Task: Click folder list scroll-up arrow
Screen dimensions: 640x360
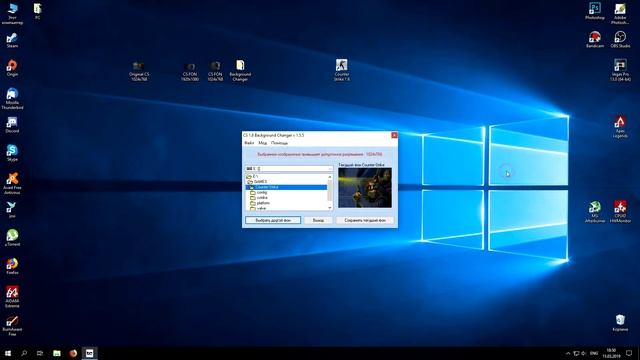Action: pos(330,176)
